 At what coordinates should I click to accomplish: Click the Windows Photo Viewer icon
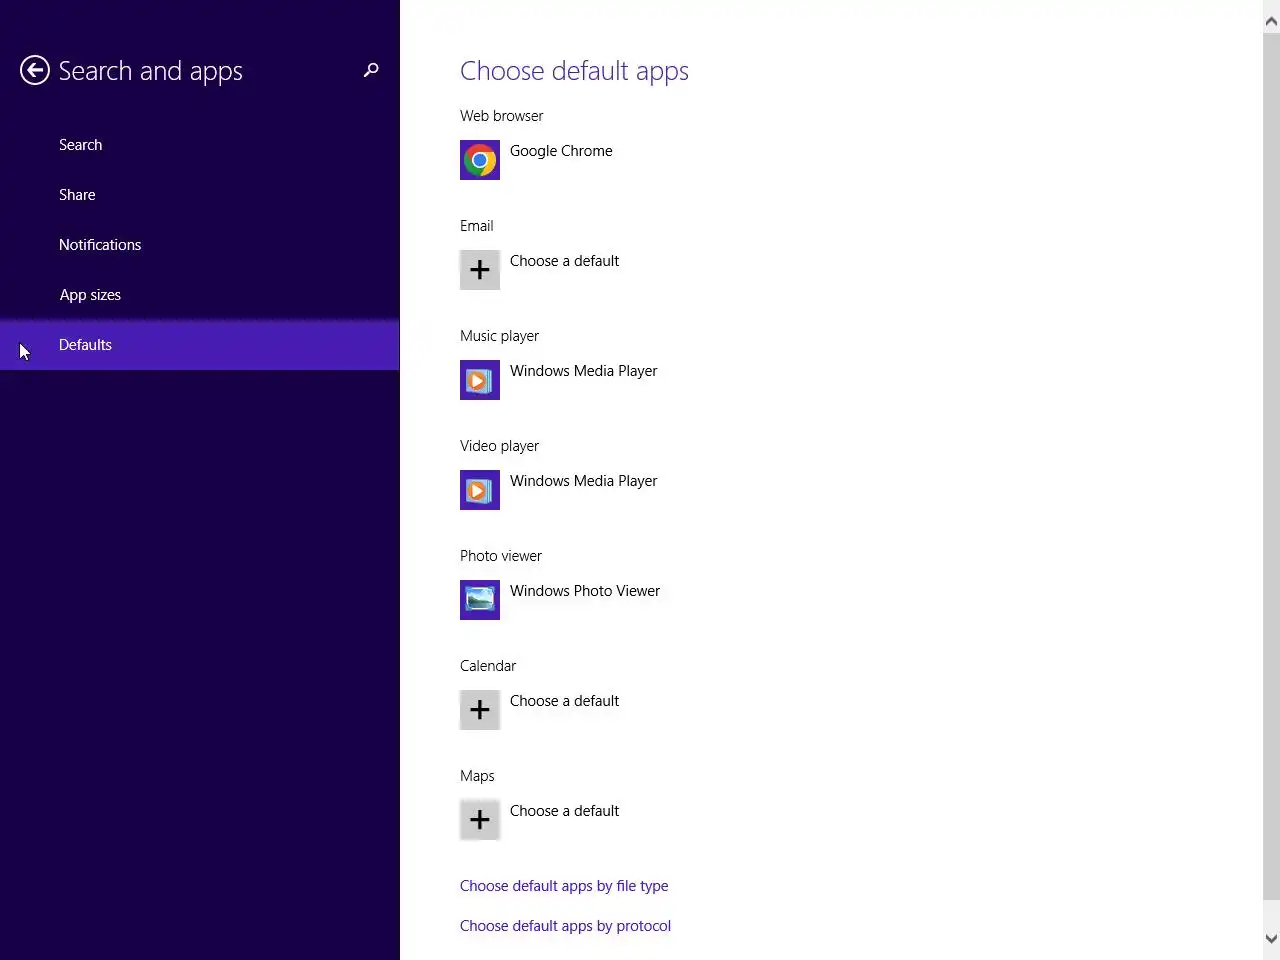click(480, 600)
